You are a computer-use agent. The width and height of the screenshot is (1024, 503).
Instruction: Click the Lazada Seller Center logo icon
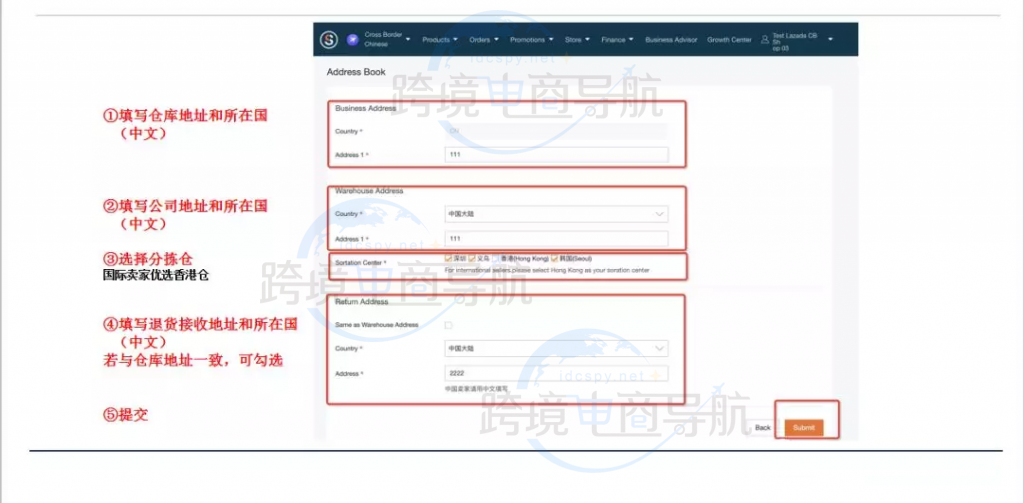[x=329, y=40]
